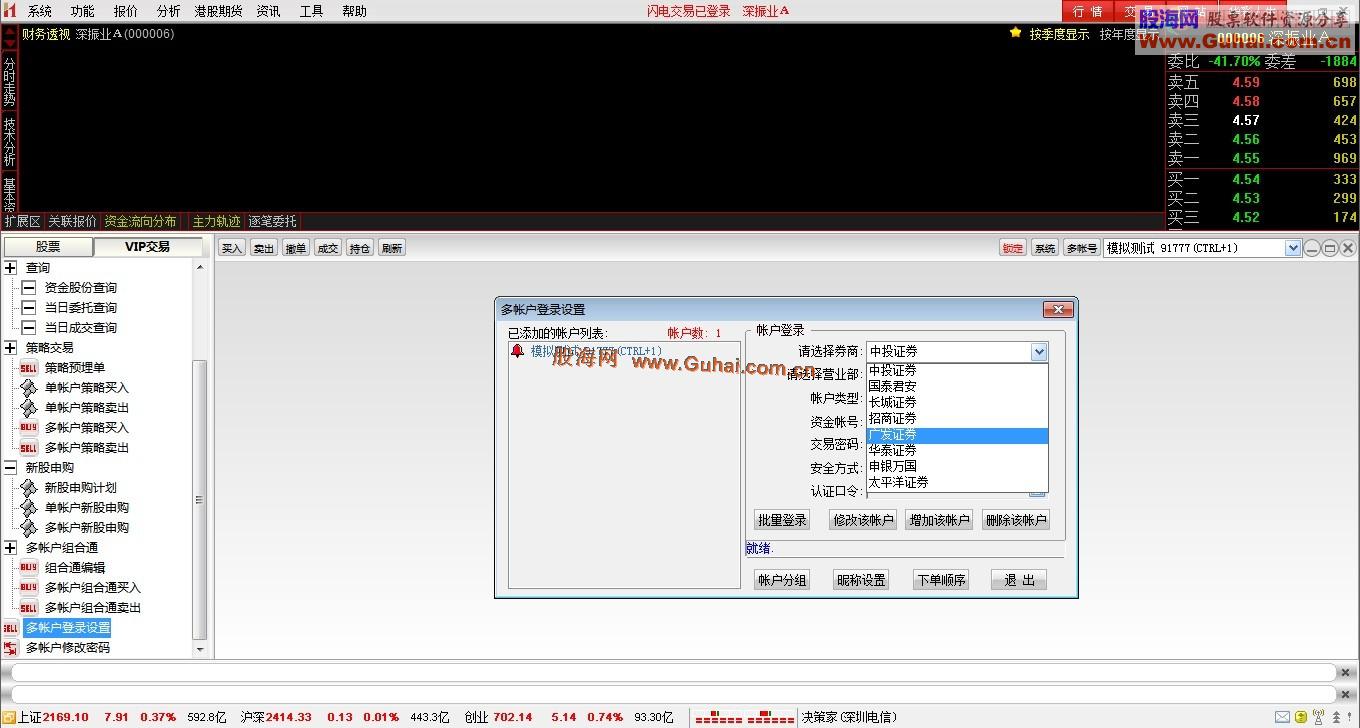This screenshot has height=728, width=1360.
Task: Click the 删除该帐户 button
Action: point(1016,520)
